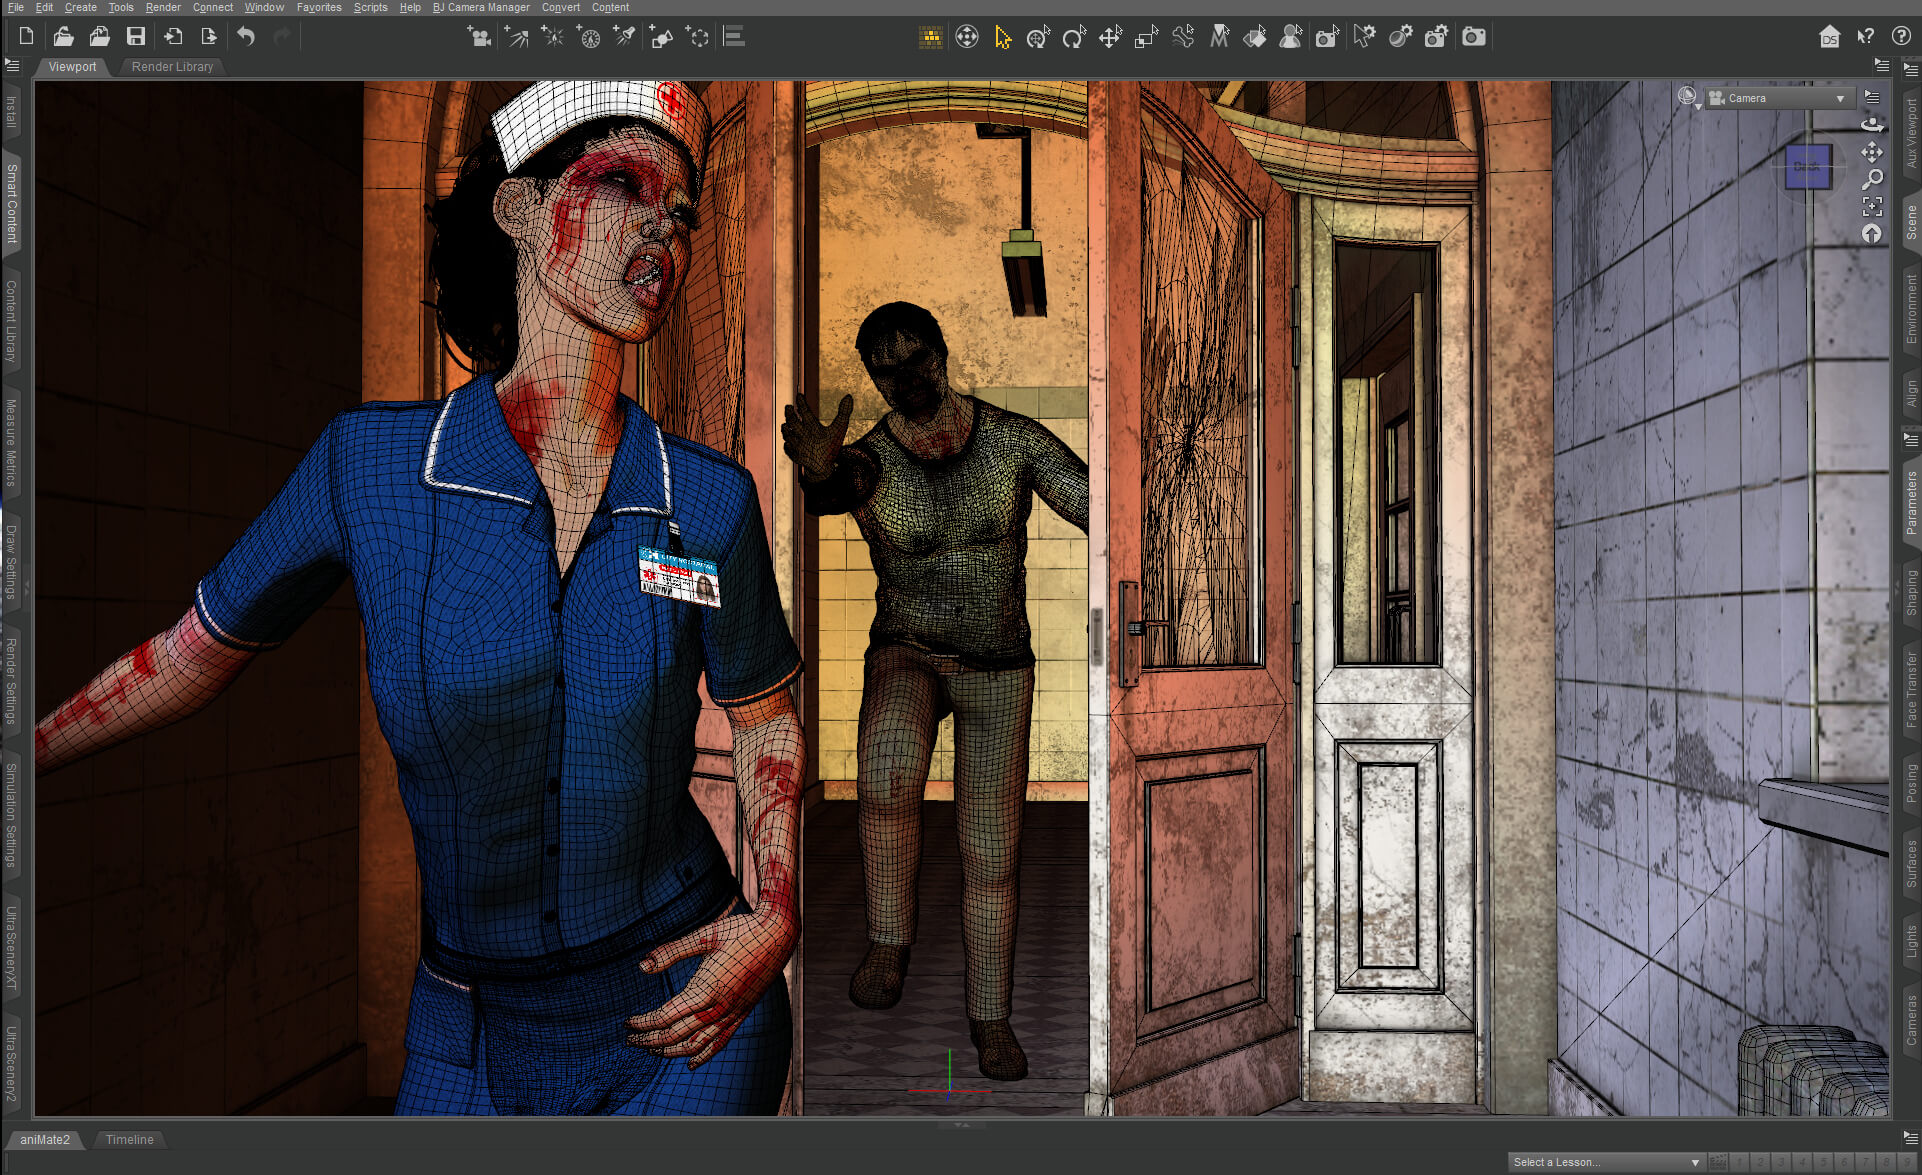The width and height of the screenshot is (1922, 1175).
Task: Toggle the Align toolbar icon
Action: 734,37
